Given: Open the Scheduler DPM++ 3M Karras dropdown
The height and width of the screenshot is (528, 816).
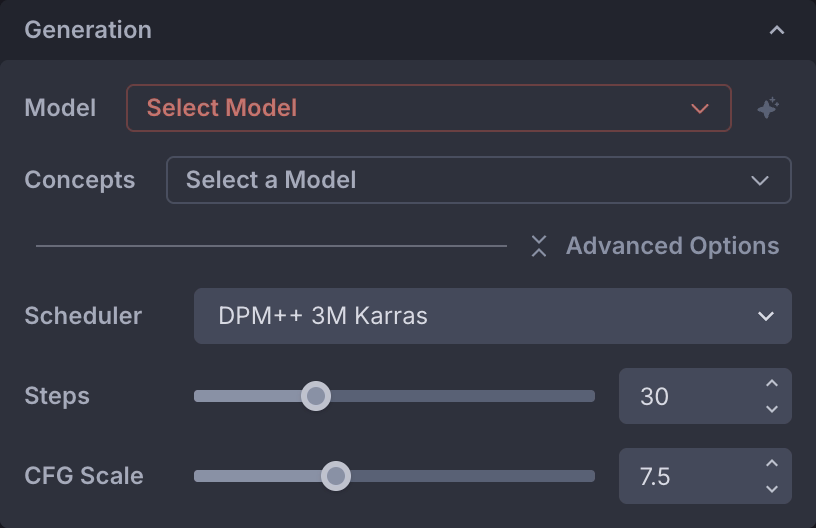Looking at the screenshot, I should [492, 316].
